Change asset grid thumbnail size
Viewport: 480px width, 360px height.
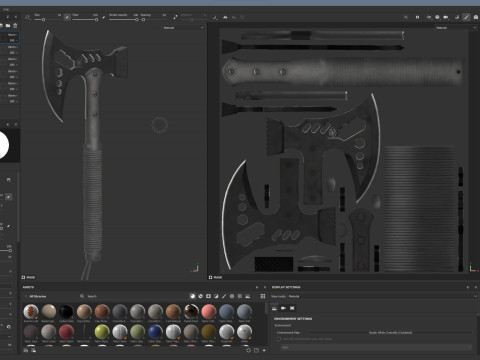263,296
